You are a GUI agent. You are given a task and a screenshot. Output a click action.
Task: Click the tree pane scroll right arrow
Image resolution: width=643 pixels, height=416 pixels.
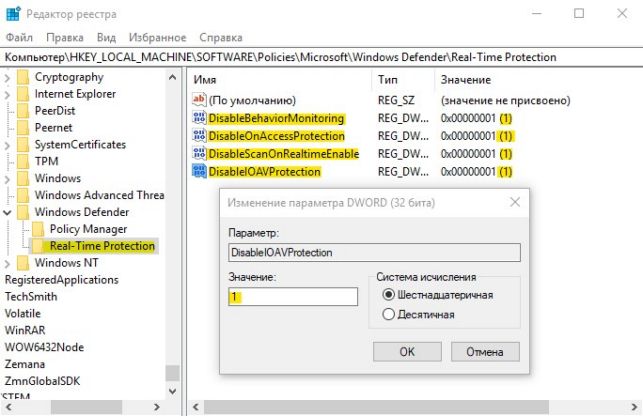(157, 407)
